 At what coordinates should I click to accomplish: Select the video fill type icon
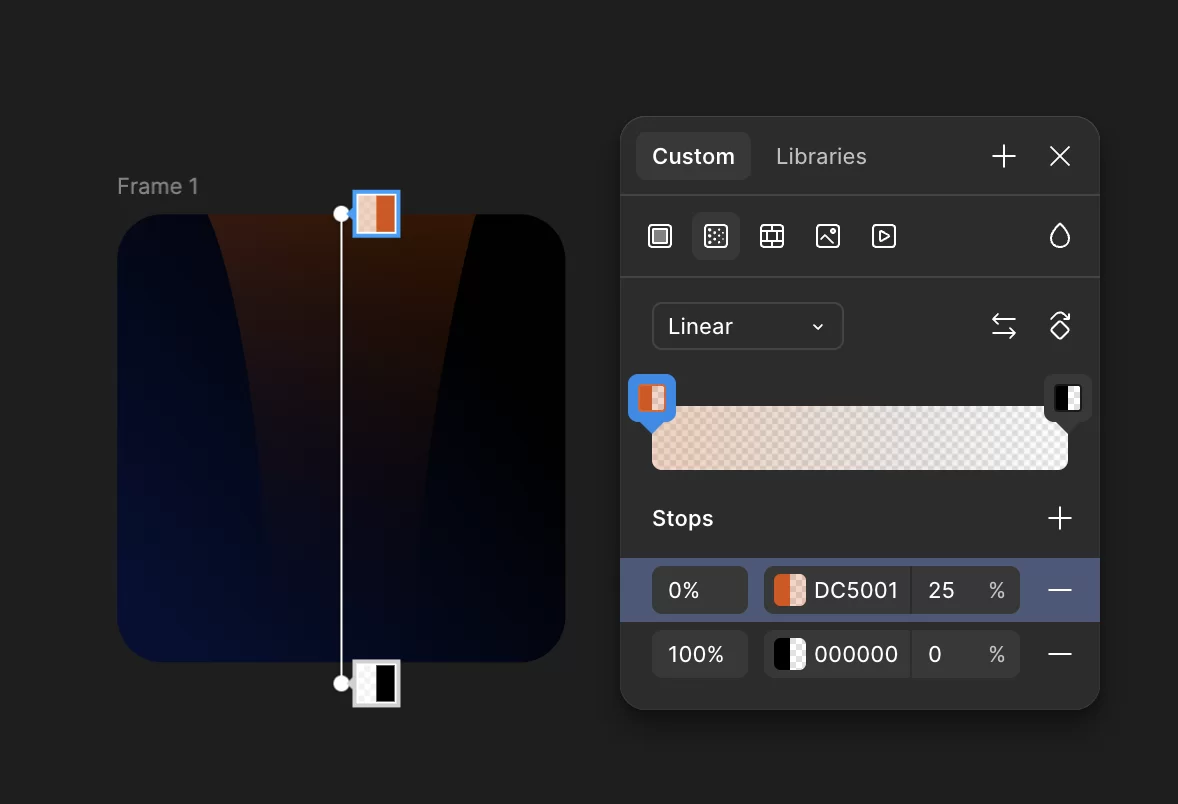[x=884, y=236]
